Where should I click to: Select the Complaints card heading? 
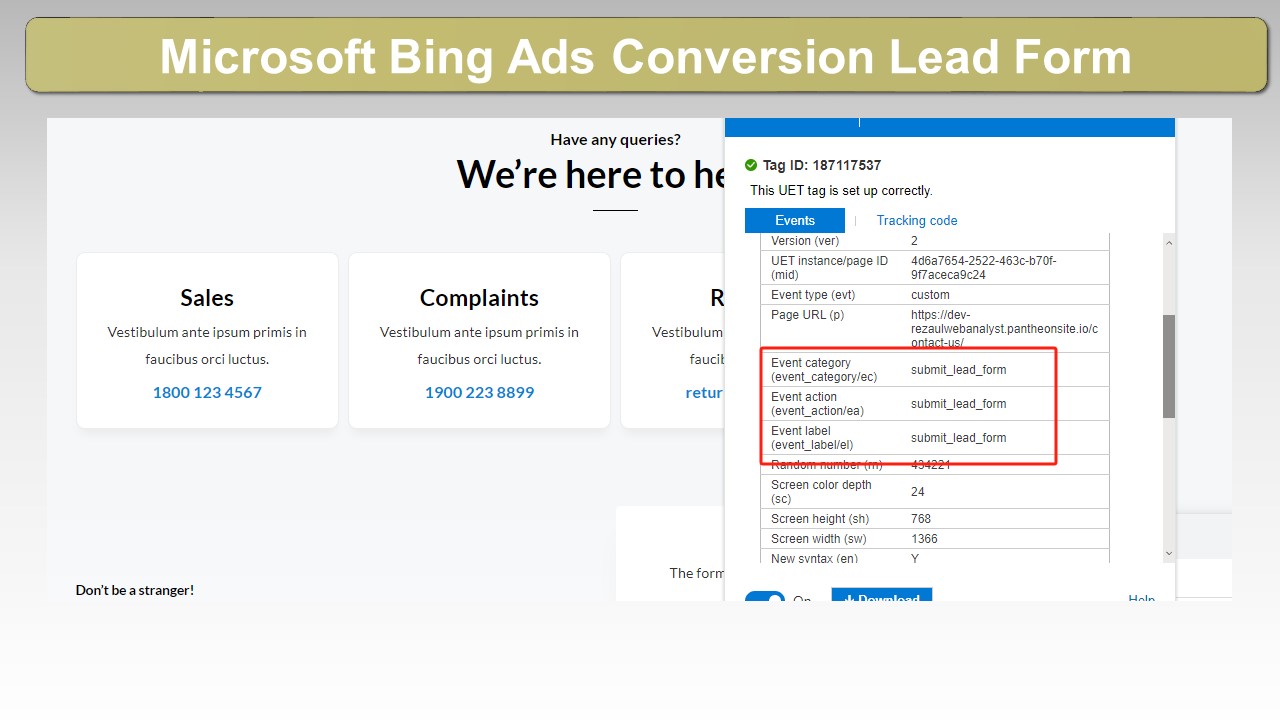(479, 298)
